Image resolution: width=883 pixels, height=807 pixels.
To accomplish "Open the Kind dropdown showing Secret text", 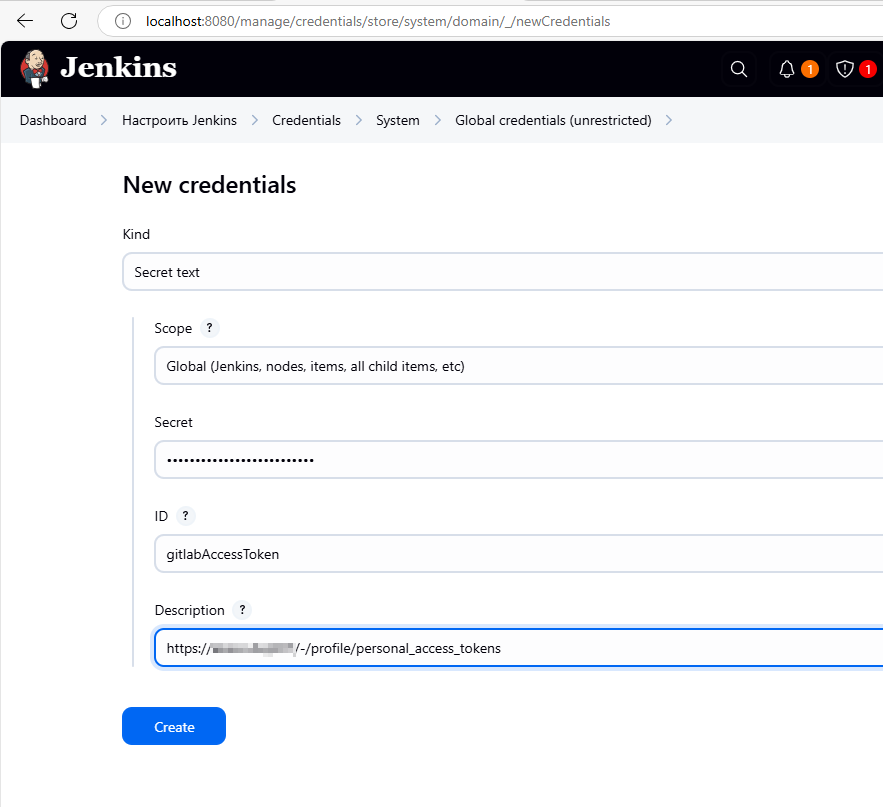I will pyautogui.click(x=502, y=272).
